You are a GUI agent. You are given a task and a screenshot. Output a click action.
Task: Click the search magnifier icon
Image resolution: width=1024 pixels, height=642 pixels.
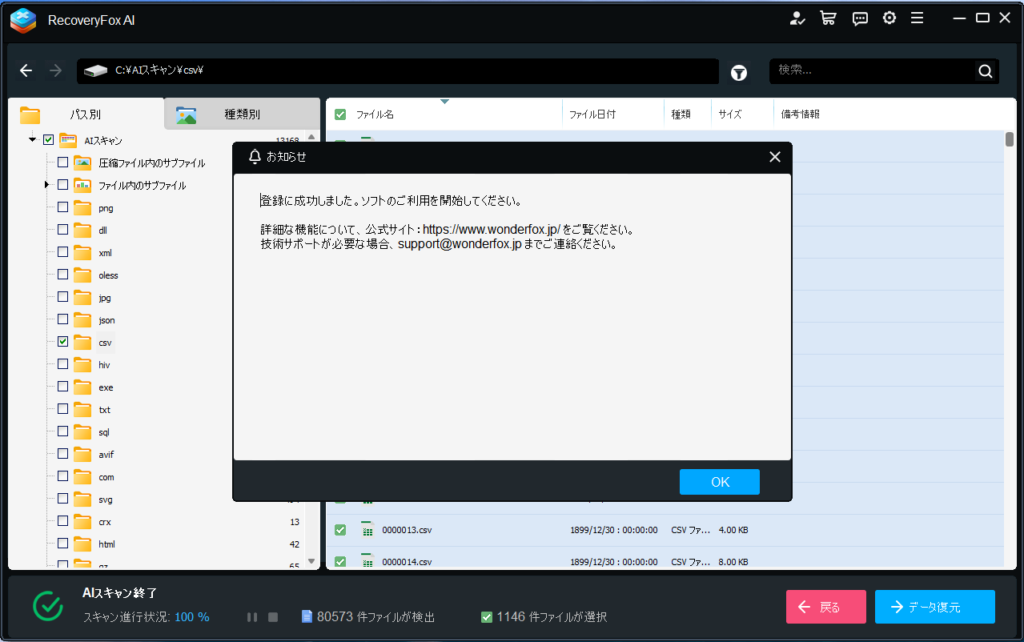point(985,71)
